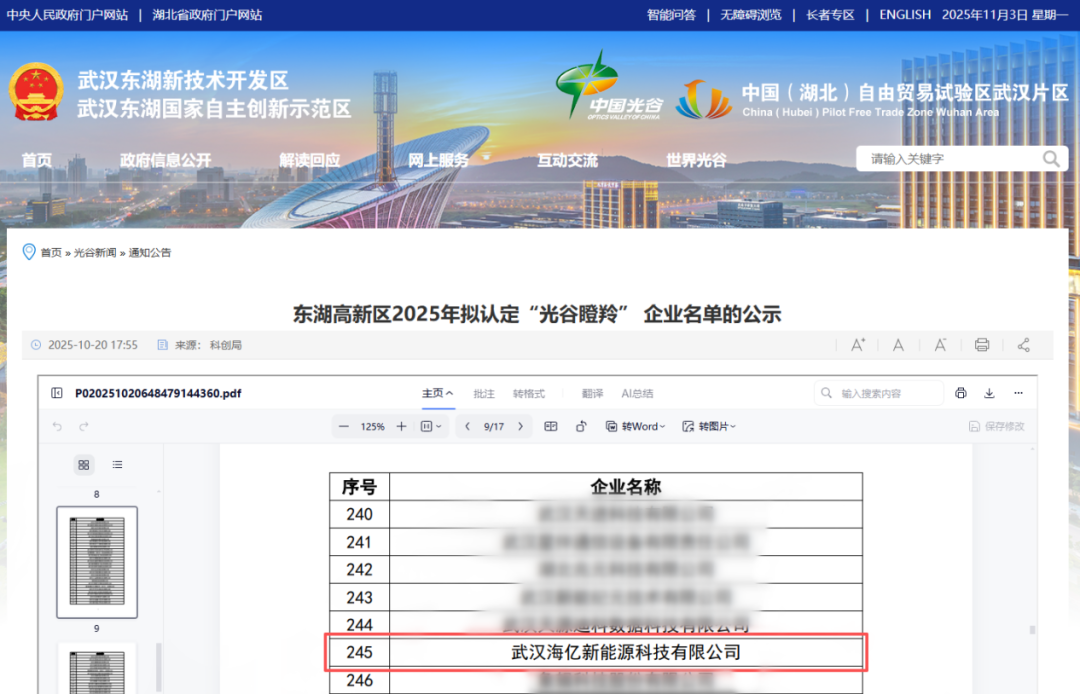Click the PDF vertical scrollbar handle

click(1033, 630)
